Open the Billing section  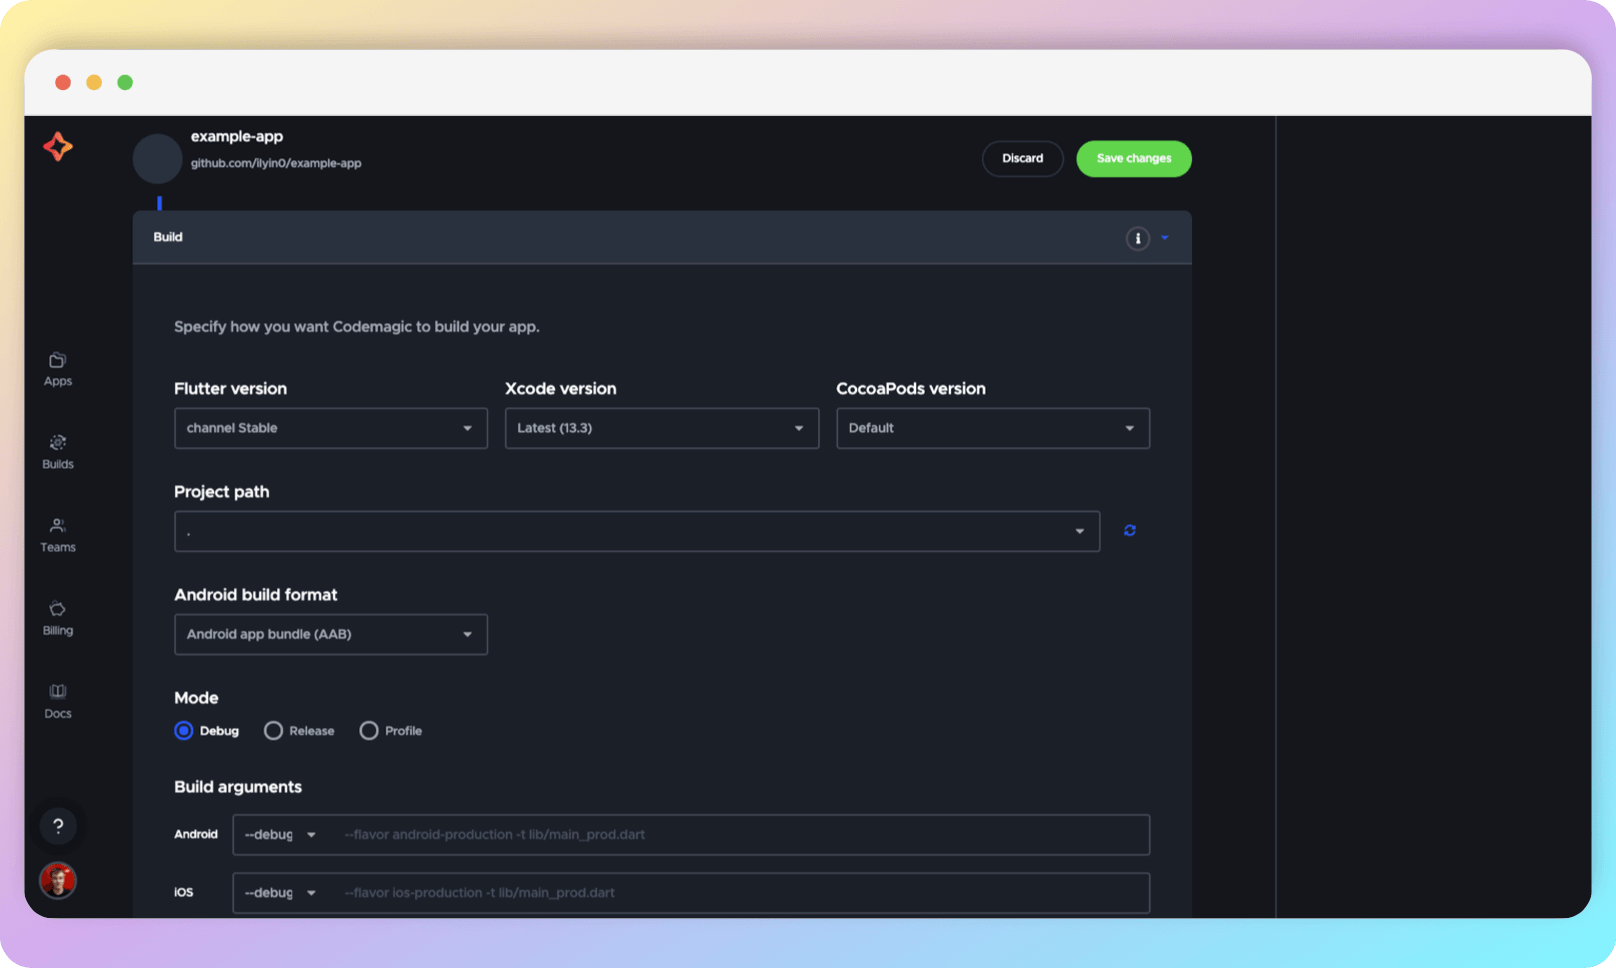57,618
